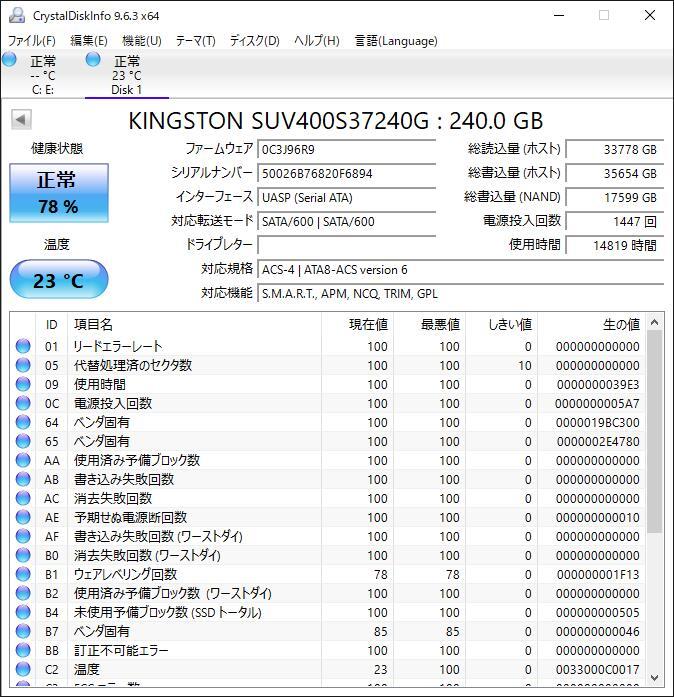Click status orb of B4 未使用予備ブロック数 row
The width and height of the screenshot is (674, 697).
point(23,612)
